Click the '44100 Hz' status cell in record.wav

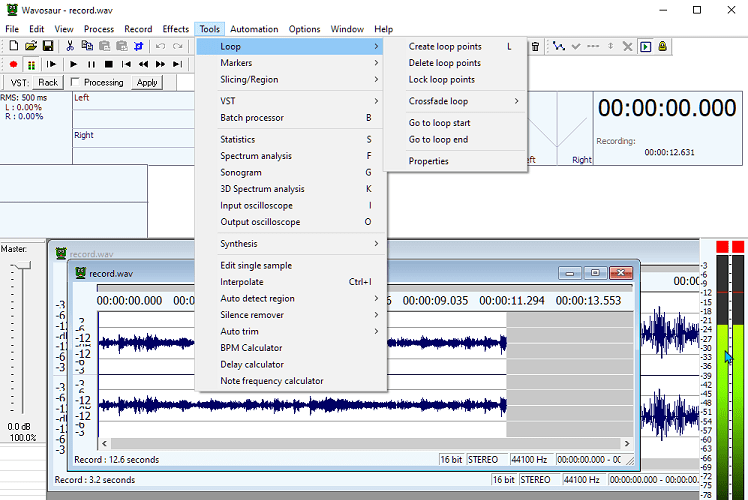tap(529, 460)
